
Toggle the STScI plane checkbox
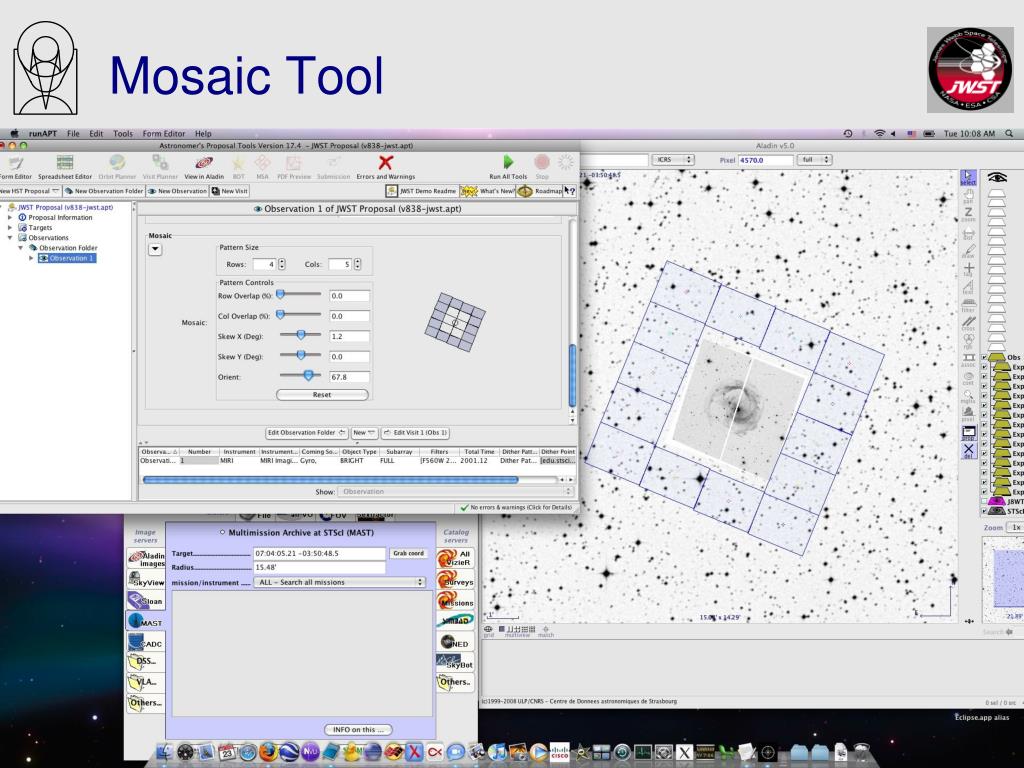point(984,511)
